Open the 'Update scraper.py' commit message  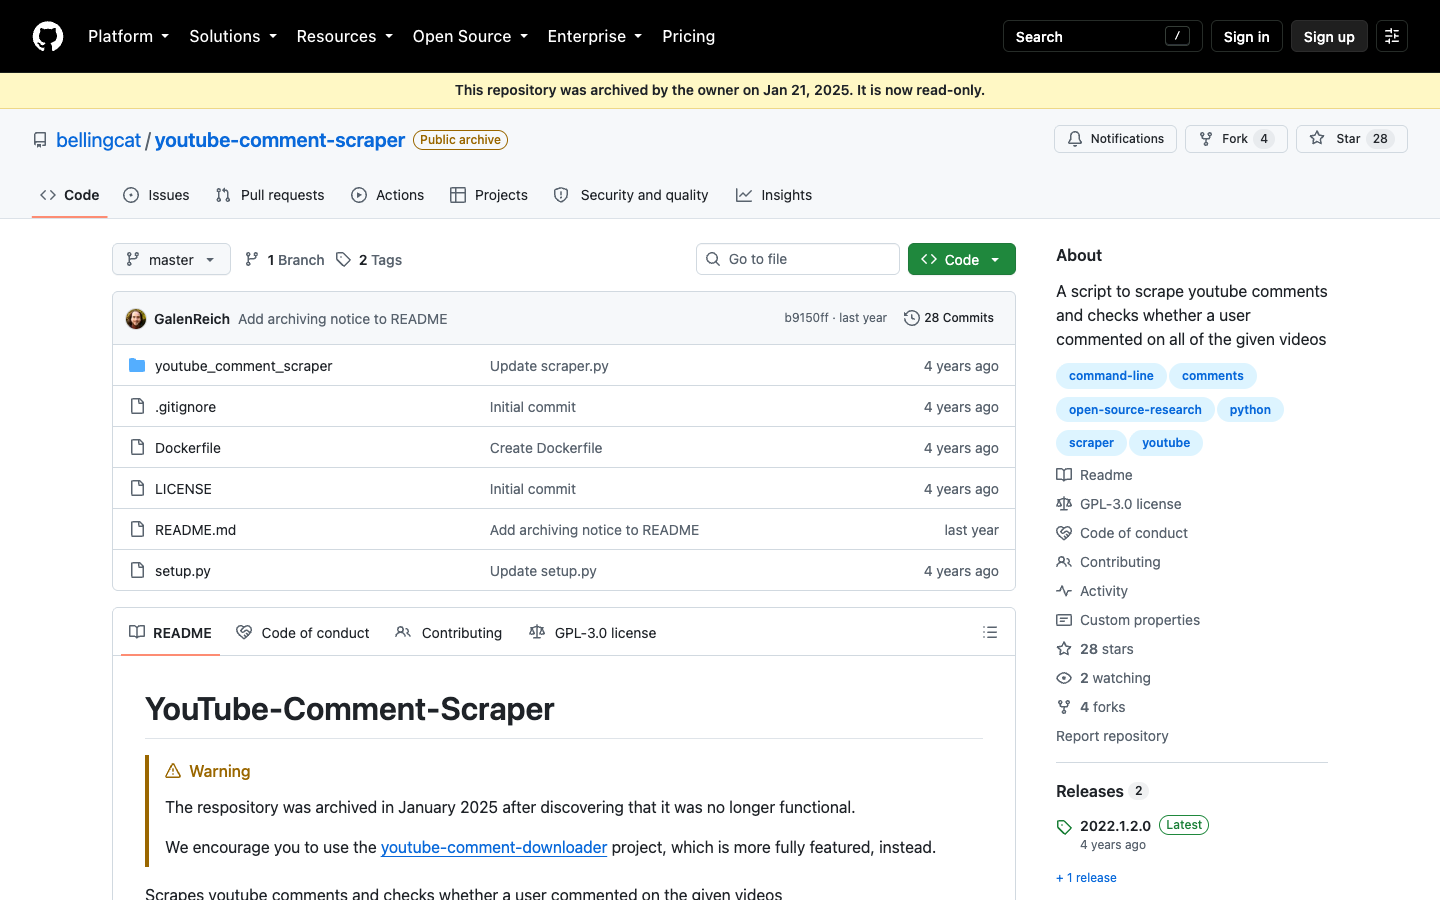pyautogui.click(x=549, y=366)
